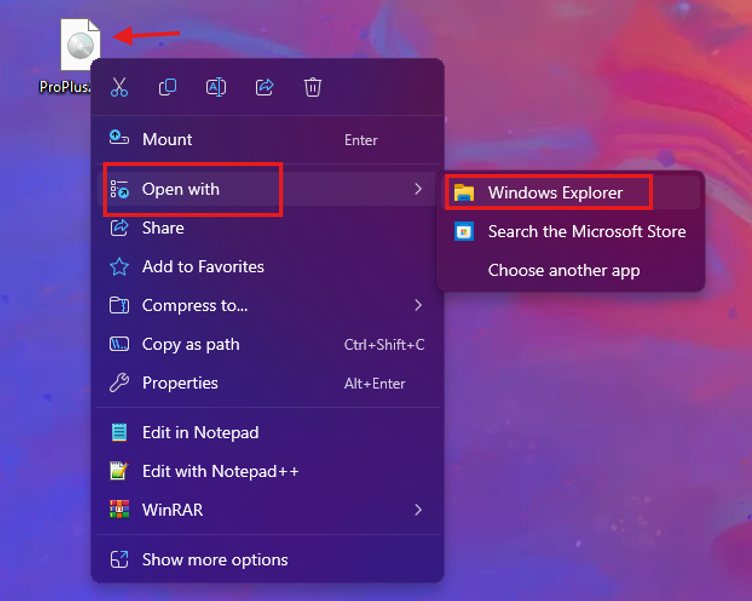Expand the chevron next to WinRAR
752x601 pixels.
pyautogui.click(x=418, y=510)
